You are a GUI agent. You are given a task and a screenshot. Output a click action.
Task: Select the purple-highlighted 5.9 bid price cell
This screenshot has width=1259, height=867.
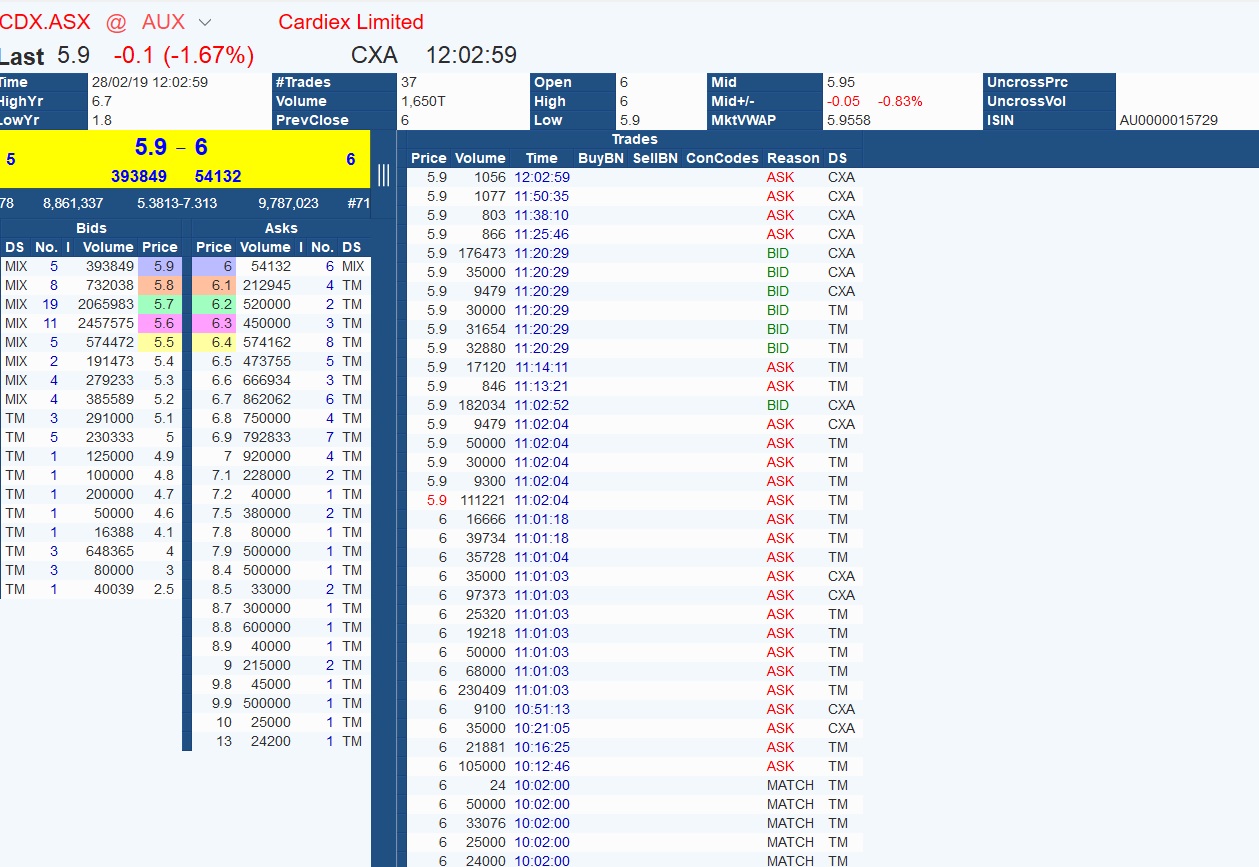(x=160, y=267)
